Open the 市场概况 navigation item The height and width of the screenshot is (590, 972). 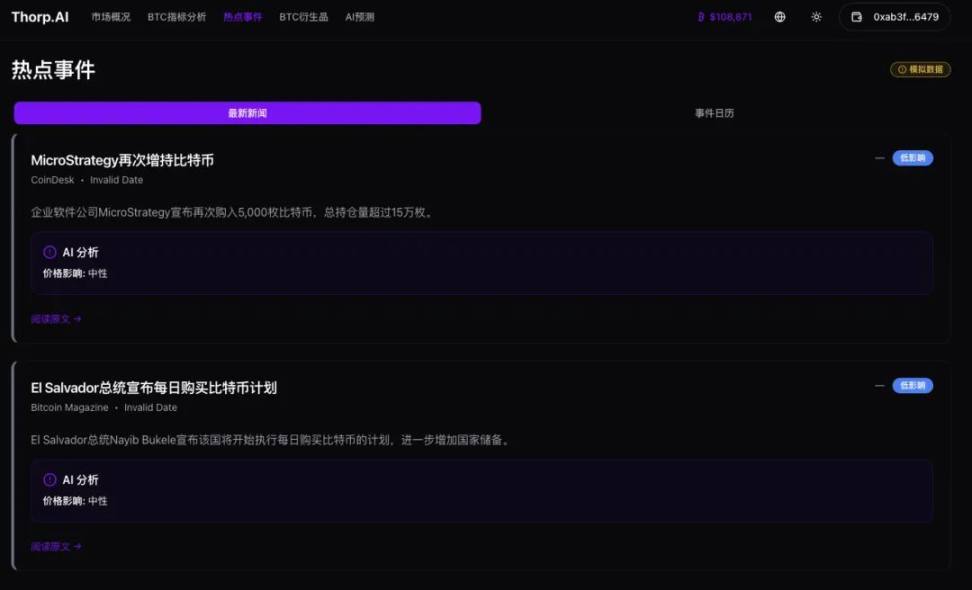pos(111,17)
